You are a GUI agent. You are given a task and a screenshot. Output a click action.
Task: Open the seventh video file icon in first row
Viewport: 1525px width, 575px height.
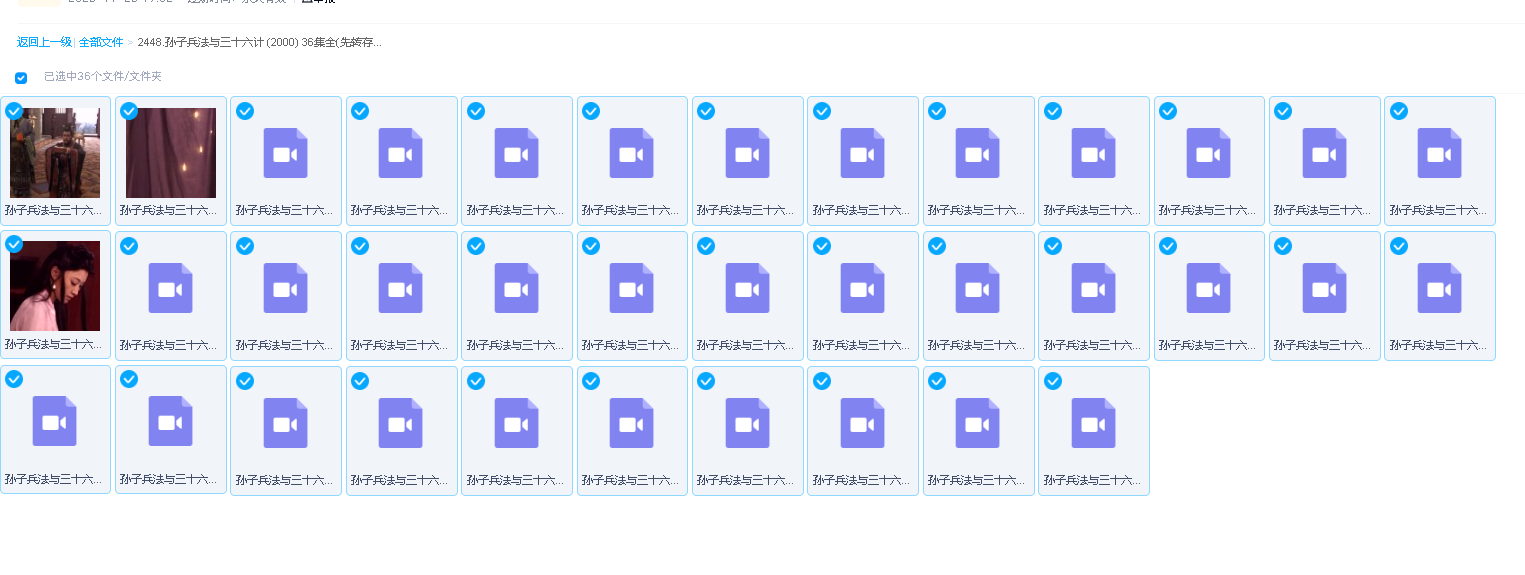[747, 153]
